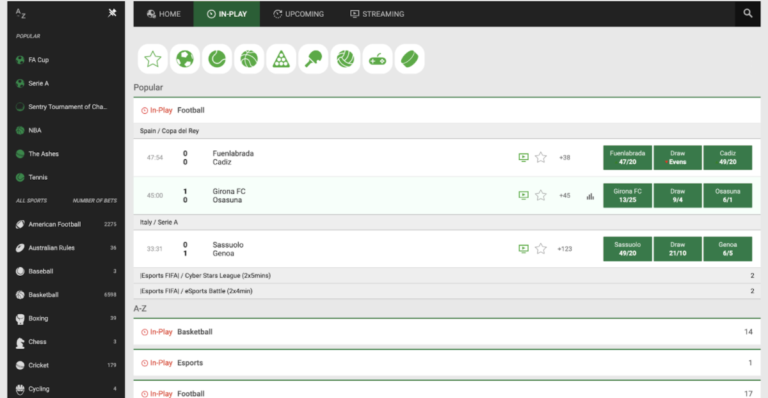The width and height of the screenshot is (768, 398).
Task: Bet on Genoa at 6/5
Action: [728, 249]
